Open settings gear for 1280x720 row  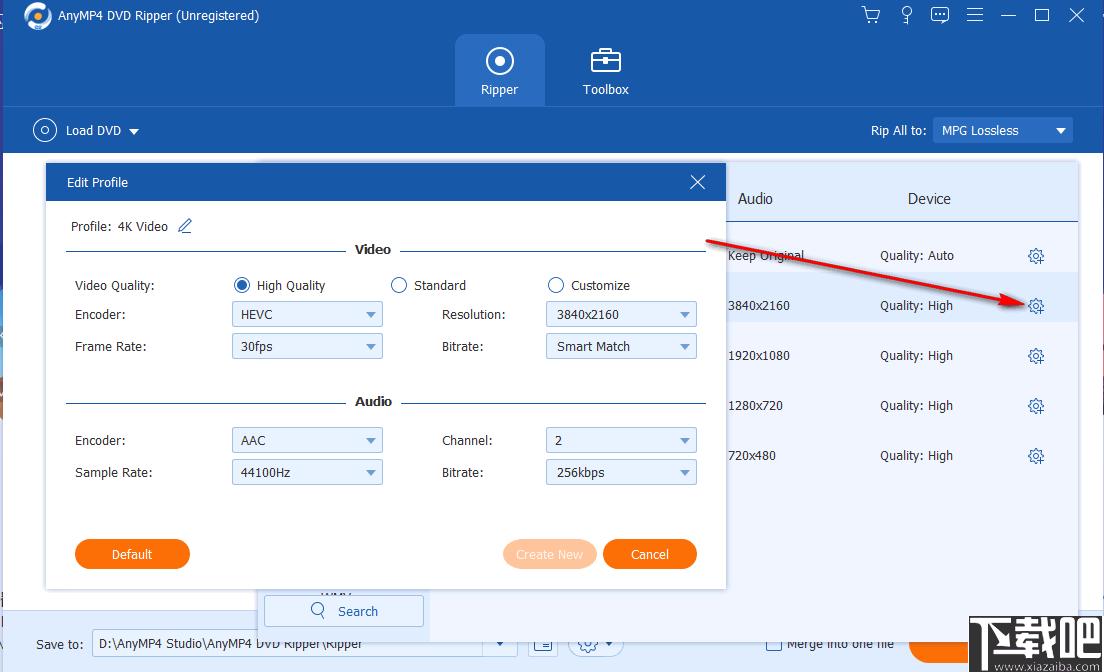click(x=1036, y=406)
